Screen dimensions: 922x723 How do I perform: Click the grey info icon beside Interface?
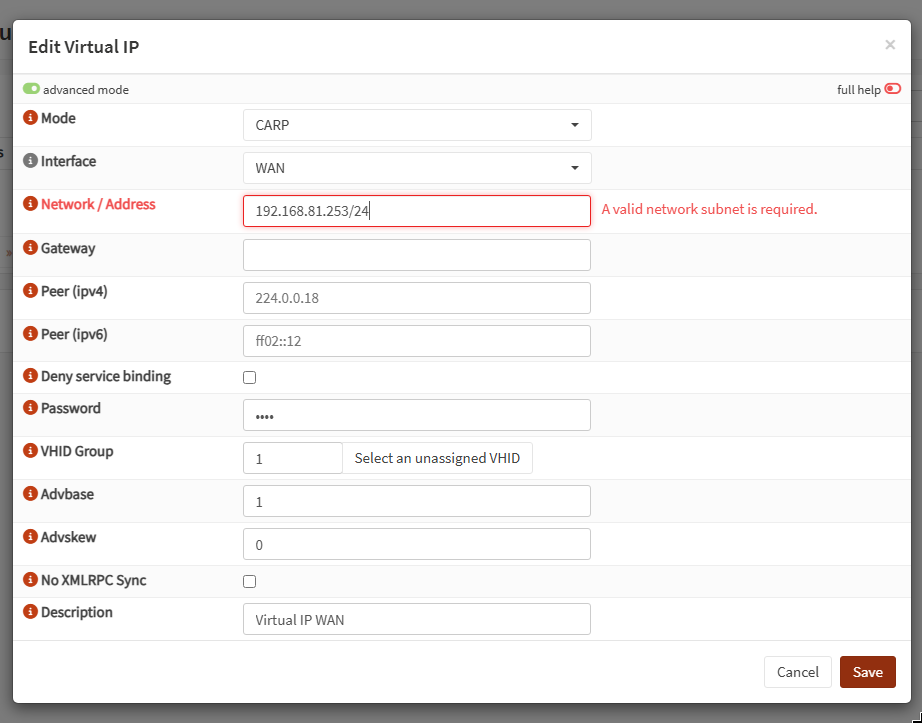click(30, 160)
